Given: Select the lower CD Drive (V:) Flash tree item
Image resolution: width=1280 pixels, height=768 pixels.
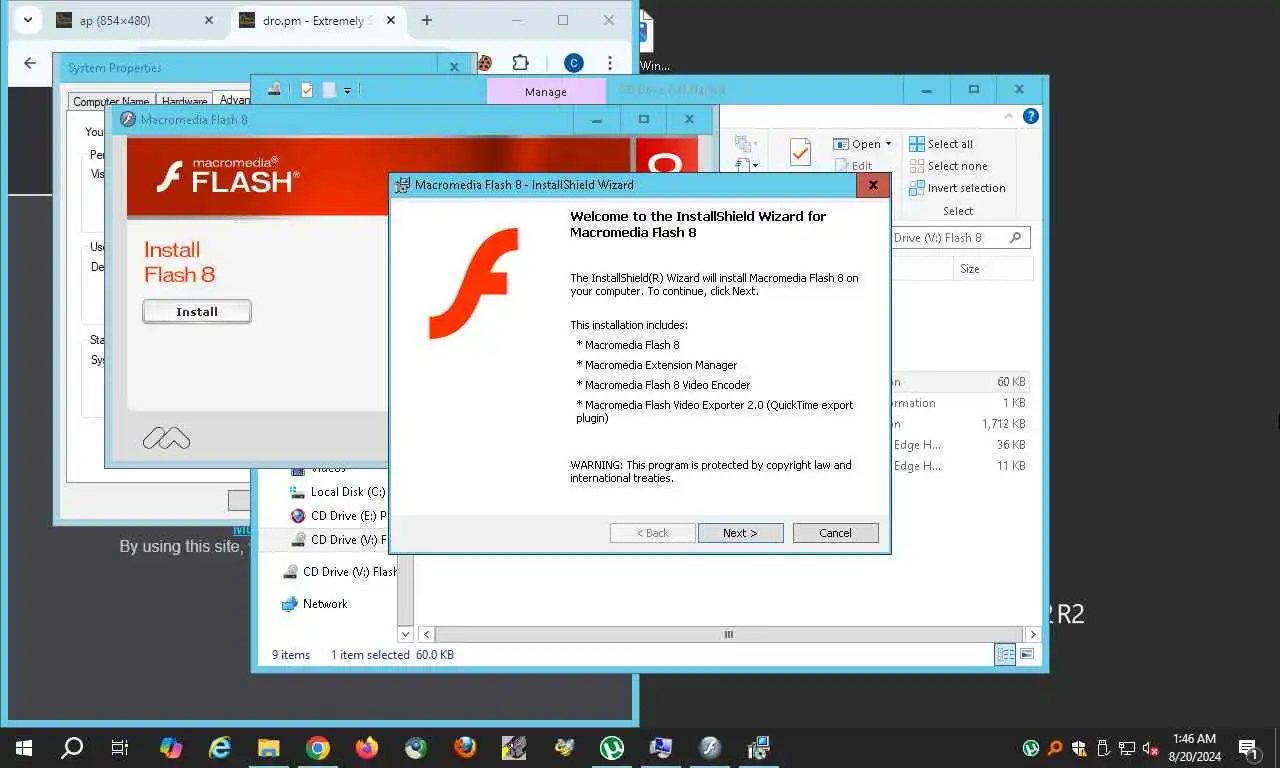Looking at the screenshot, I should pyautogui.click(x=339, y=572).
